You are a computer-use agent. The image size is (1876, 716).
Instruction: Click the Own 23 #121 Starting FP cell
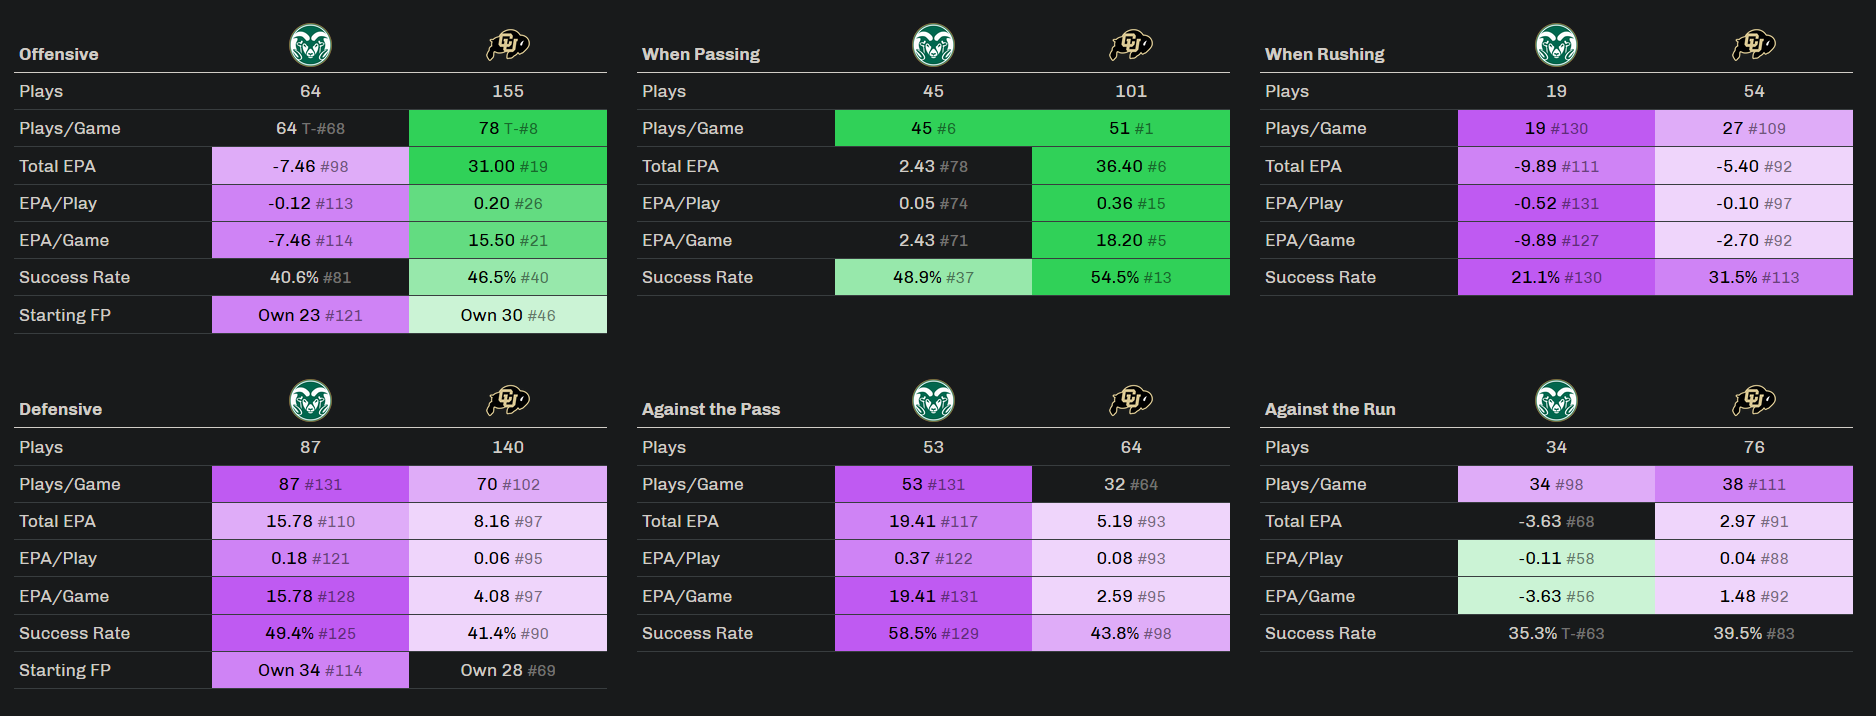coord(310,315)
